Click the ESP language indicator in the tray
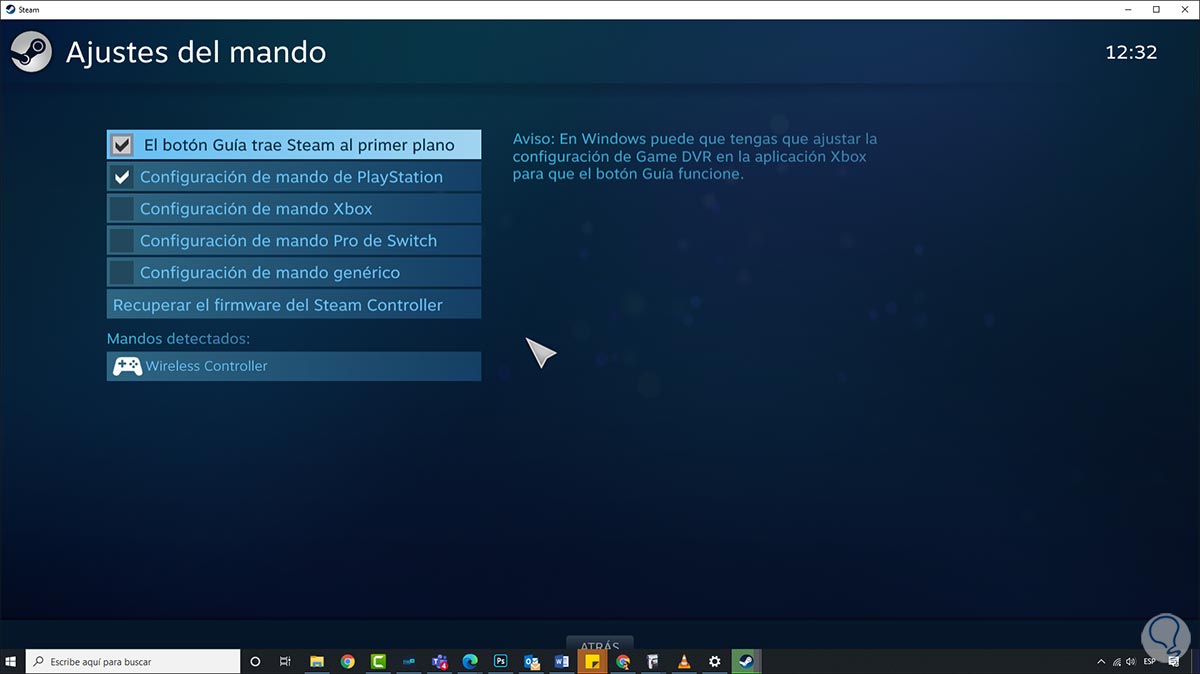Viewport: 1200px width, 674px height. pyautogui.click(x=1150, y=662)
